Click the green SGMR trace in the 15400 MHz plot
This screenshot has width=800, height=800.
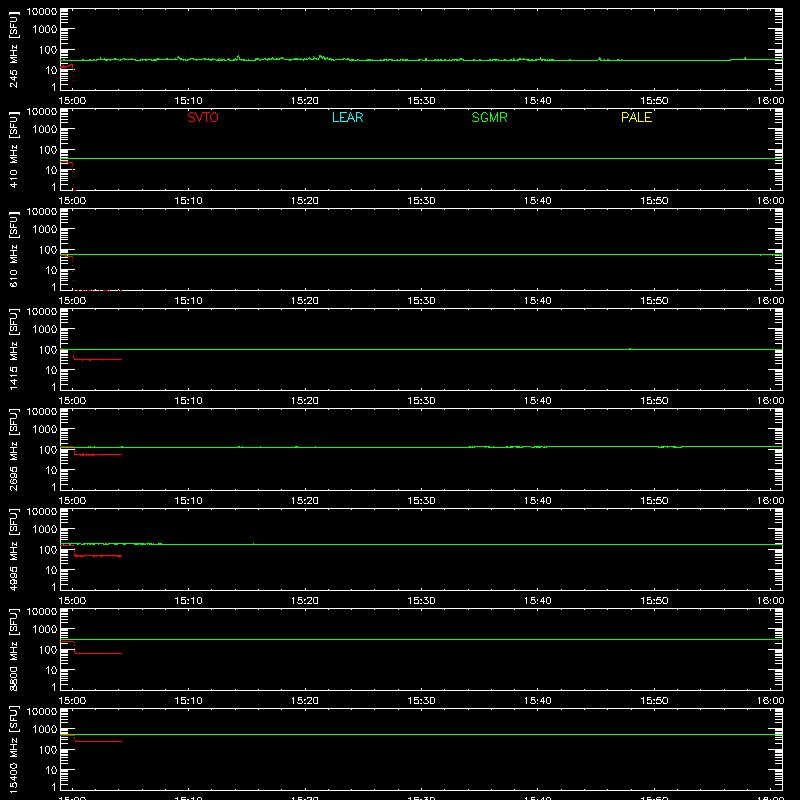click(x=421, y=735)
